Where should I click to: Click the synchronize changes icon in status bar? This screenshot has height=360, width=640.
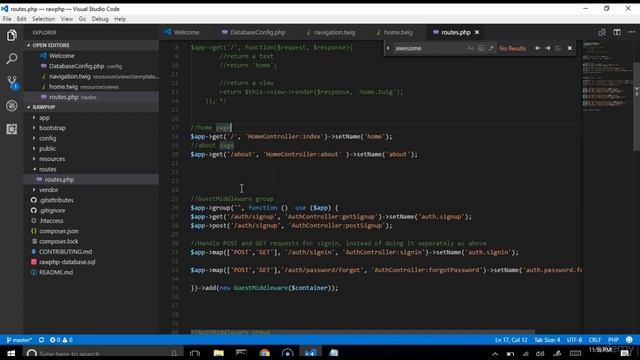(x=41, y=340)
